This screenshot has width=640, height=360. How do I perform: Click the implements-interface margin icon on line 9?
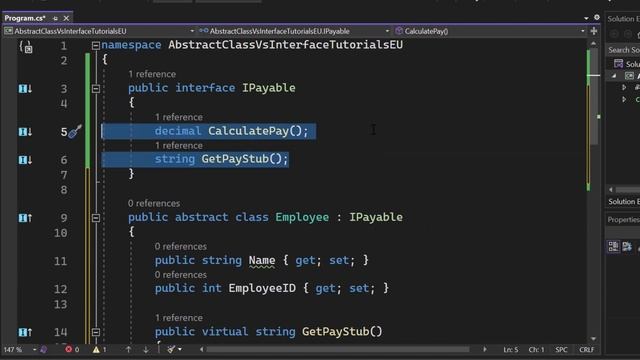(x=25, y=218)
